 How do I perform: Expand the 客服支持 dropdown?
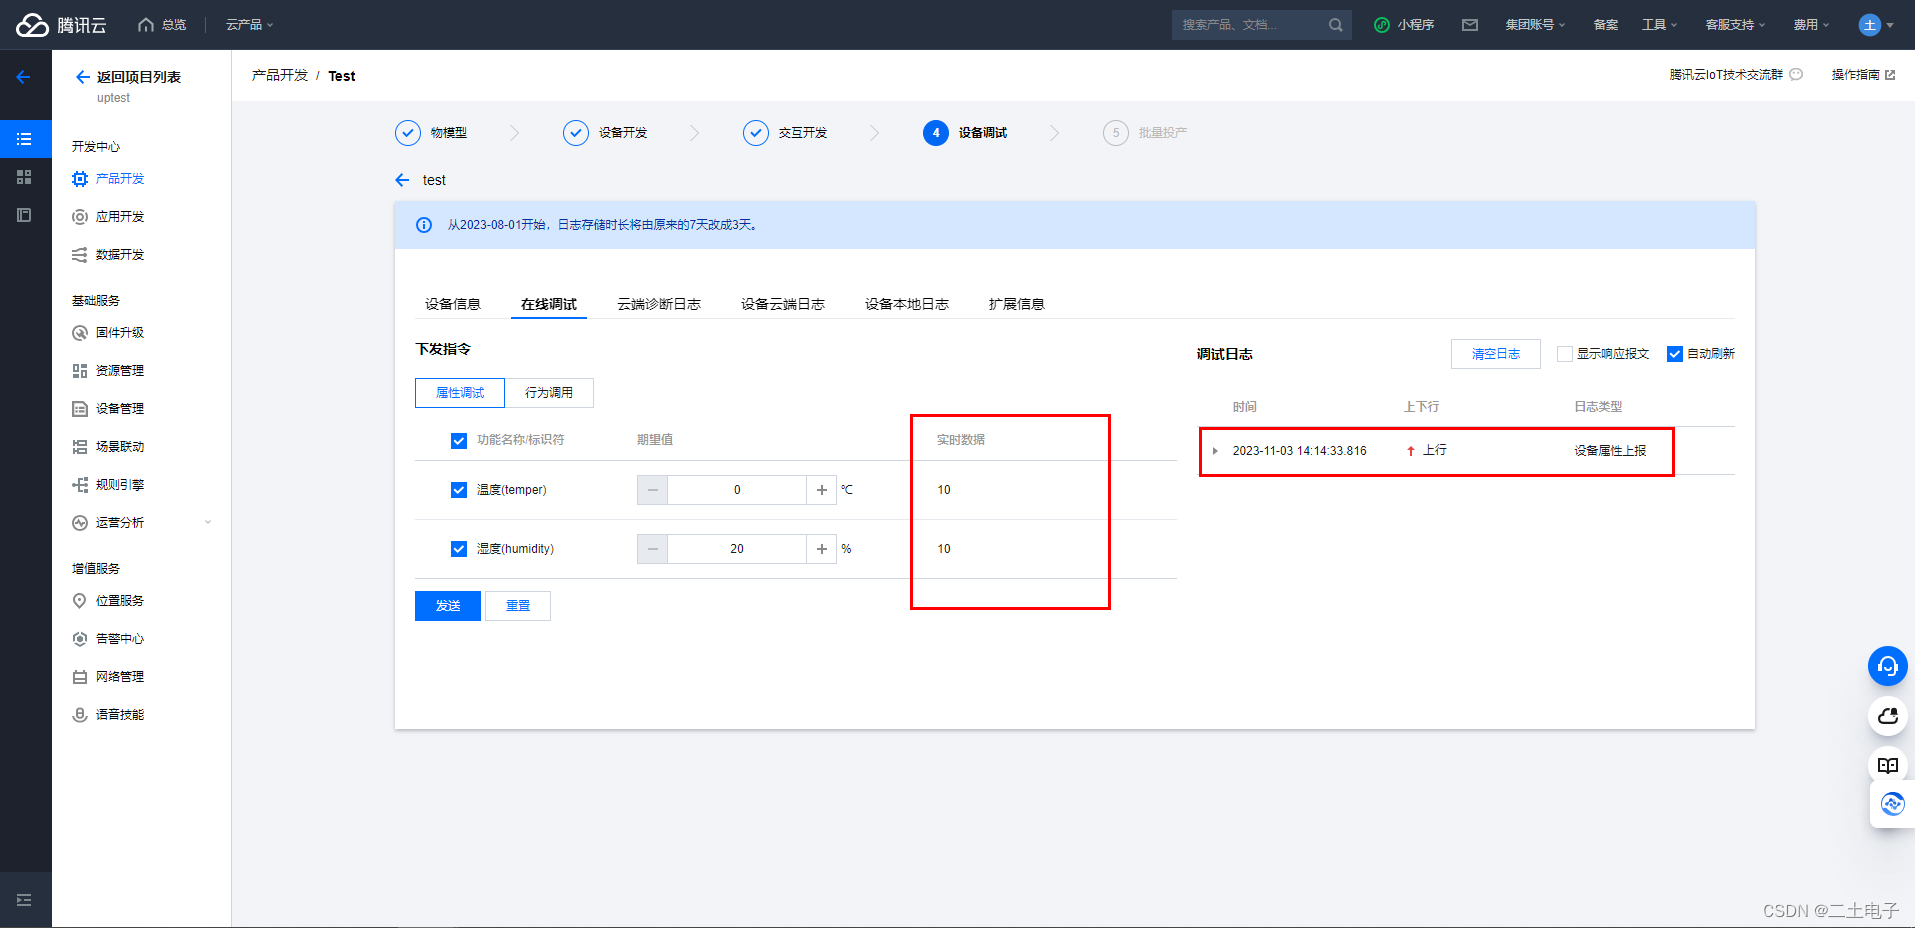[x=1735, y=25]
